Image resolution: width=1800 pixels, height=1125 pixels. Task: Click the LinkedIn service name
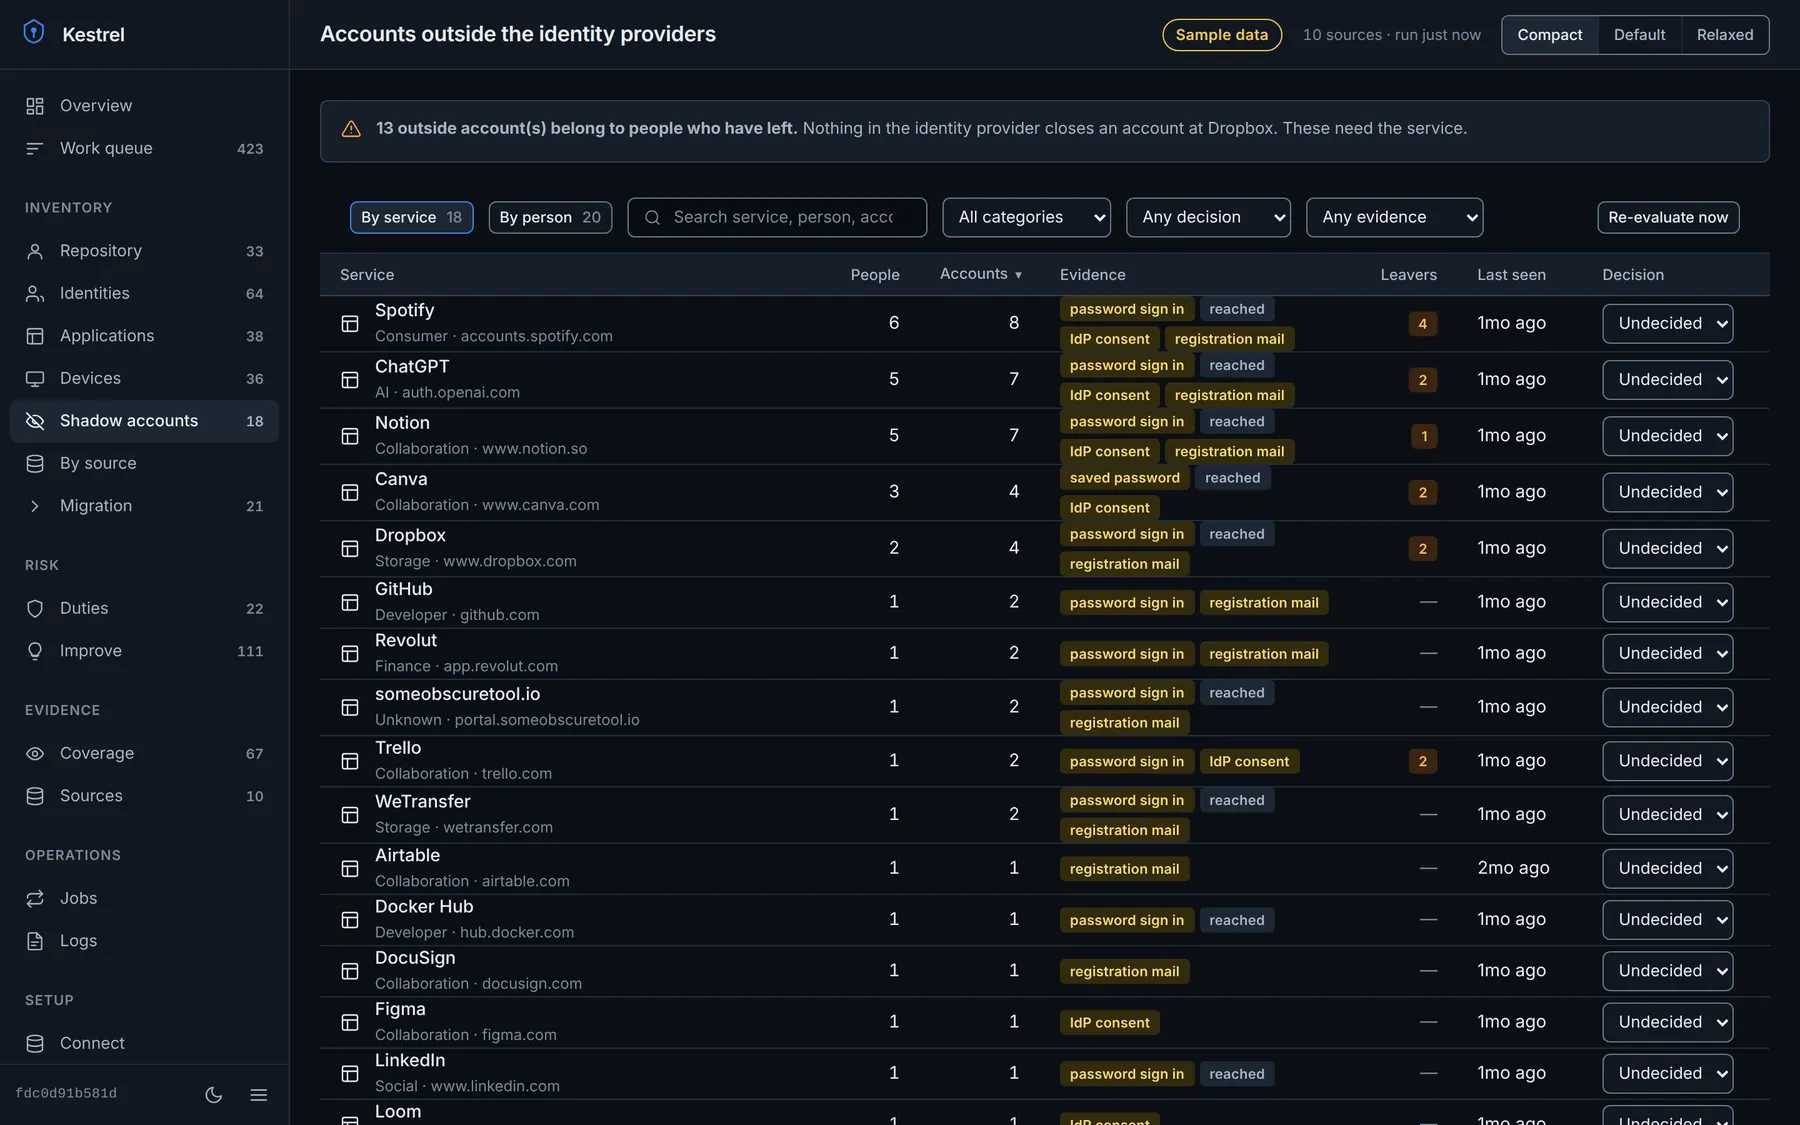(x=410, y=1060)
